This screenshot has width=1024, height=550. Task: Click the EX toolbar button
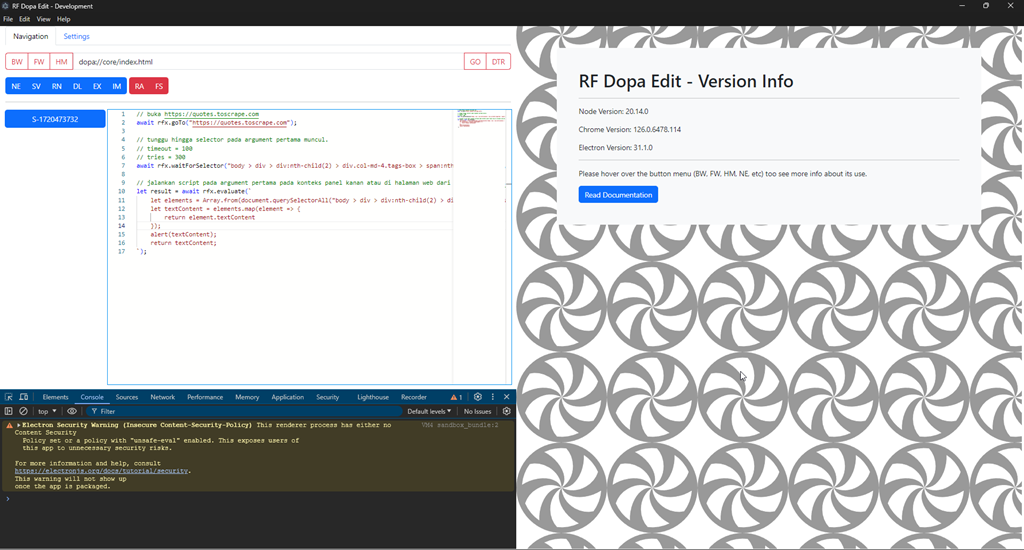click(97, 86)
